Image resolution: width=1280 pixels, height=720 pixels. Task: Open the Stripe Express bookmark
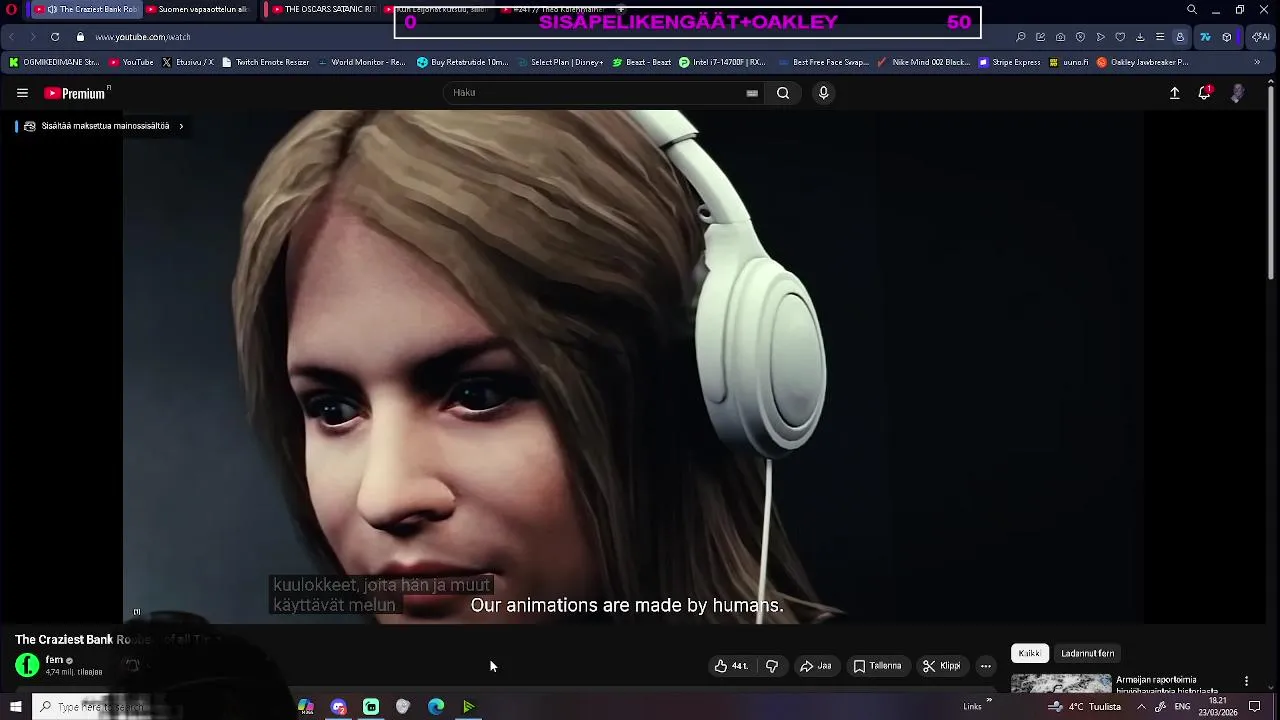(x=1009, y=62)
